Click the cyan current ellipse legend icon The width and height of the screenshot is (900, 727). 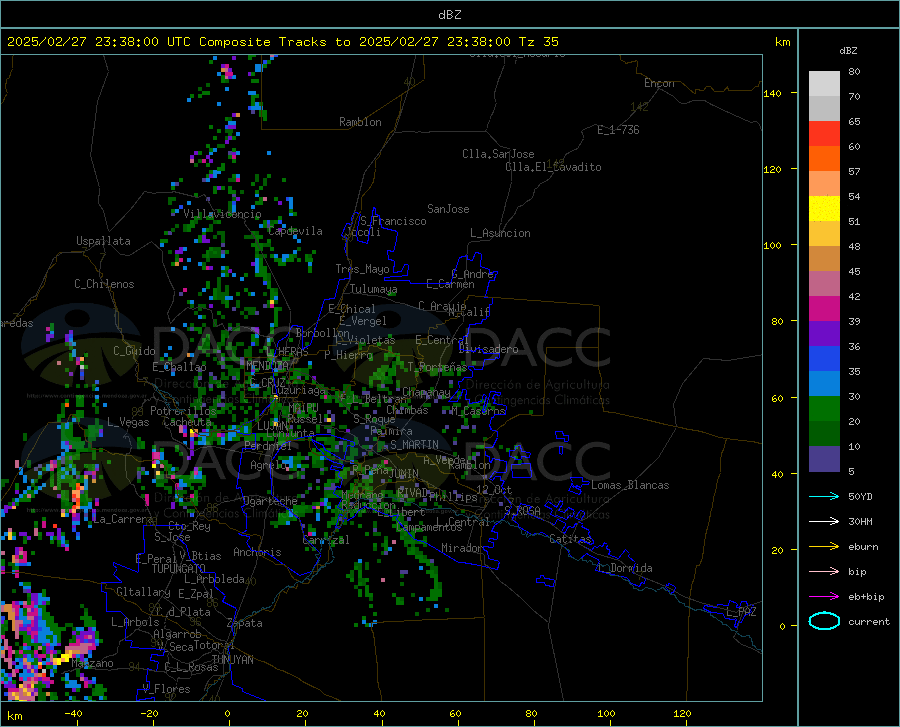coord(824,621)
